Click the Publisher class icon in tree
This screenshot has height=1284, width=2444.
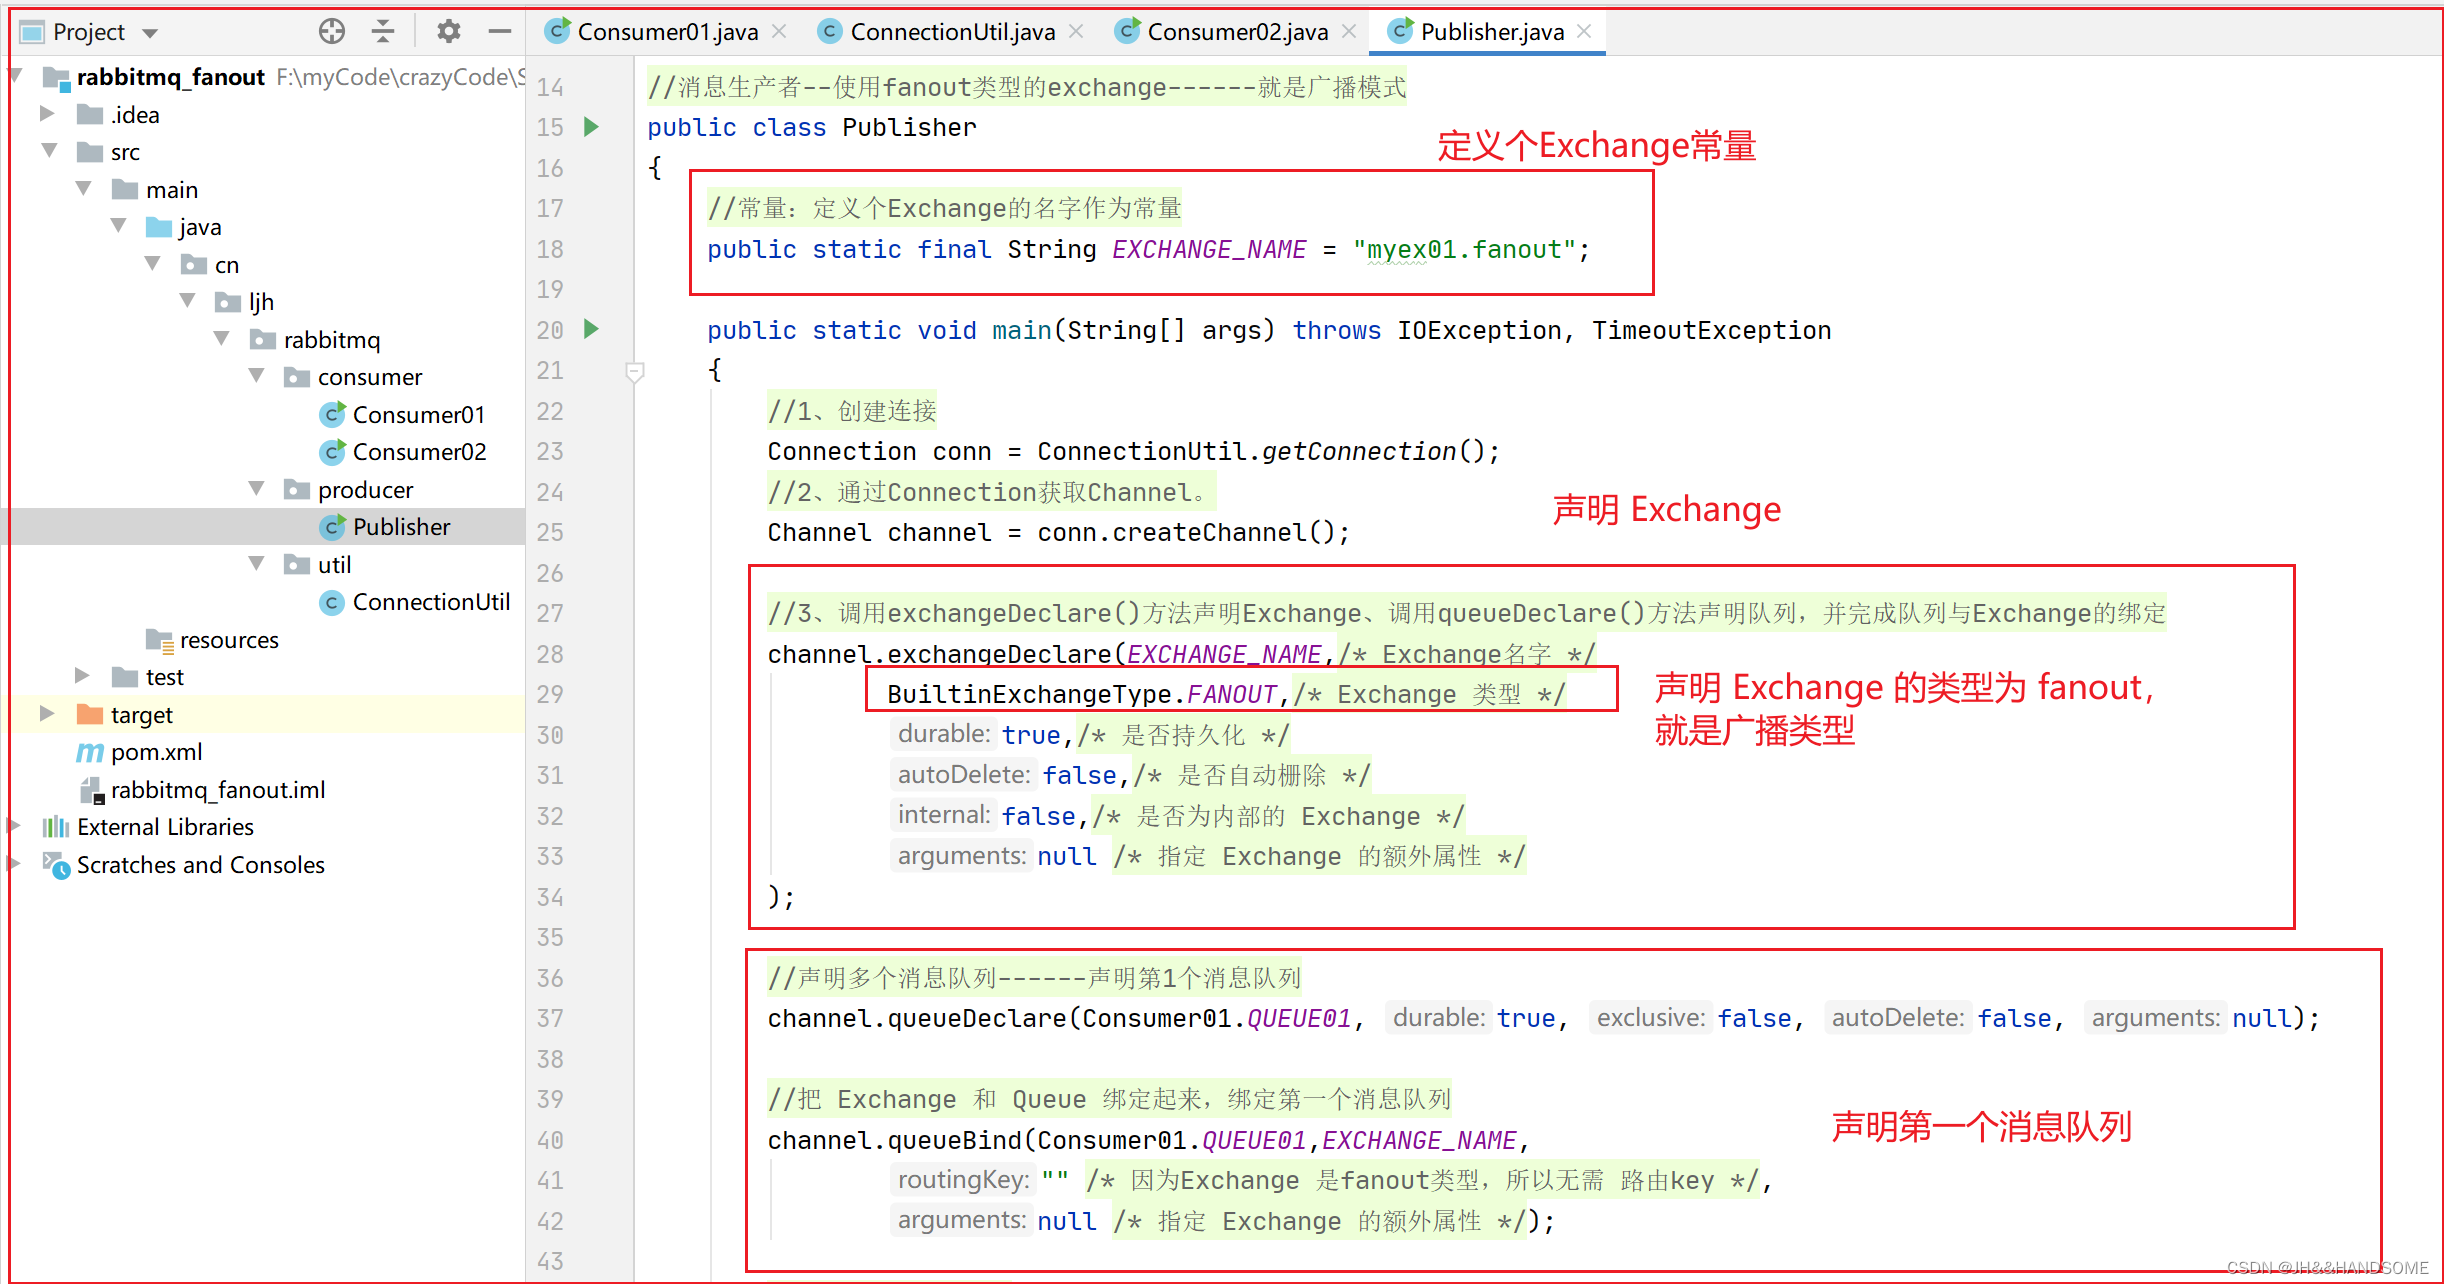333,527
